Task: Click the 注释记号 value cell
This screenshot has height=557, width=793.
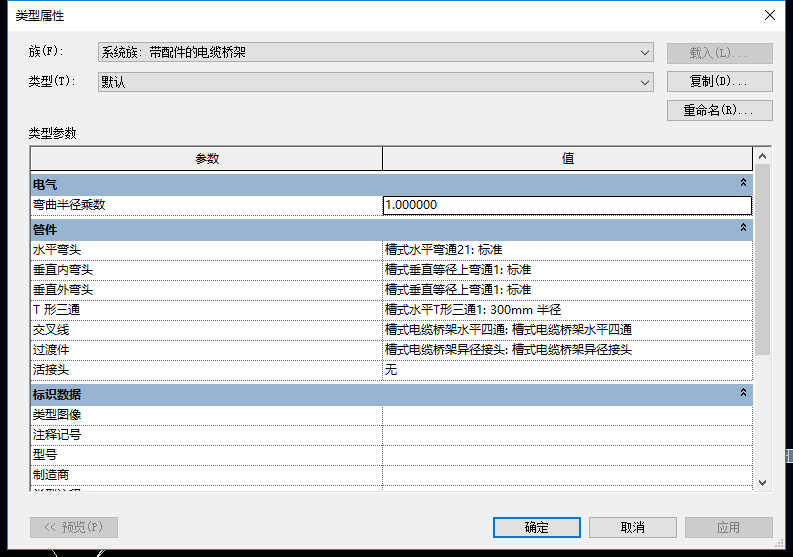Action: (x=567, y=435)
